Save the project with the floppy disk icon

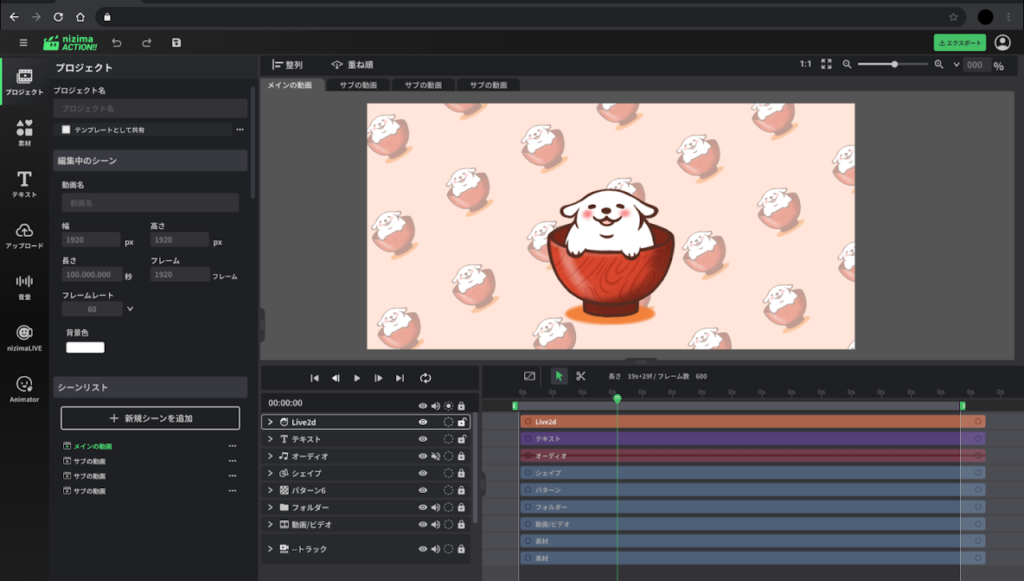[x=176, y=43]
